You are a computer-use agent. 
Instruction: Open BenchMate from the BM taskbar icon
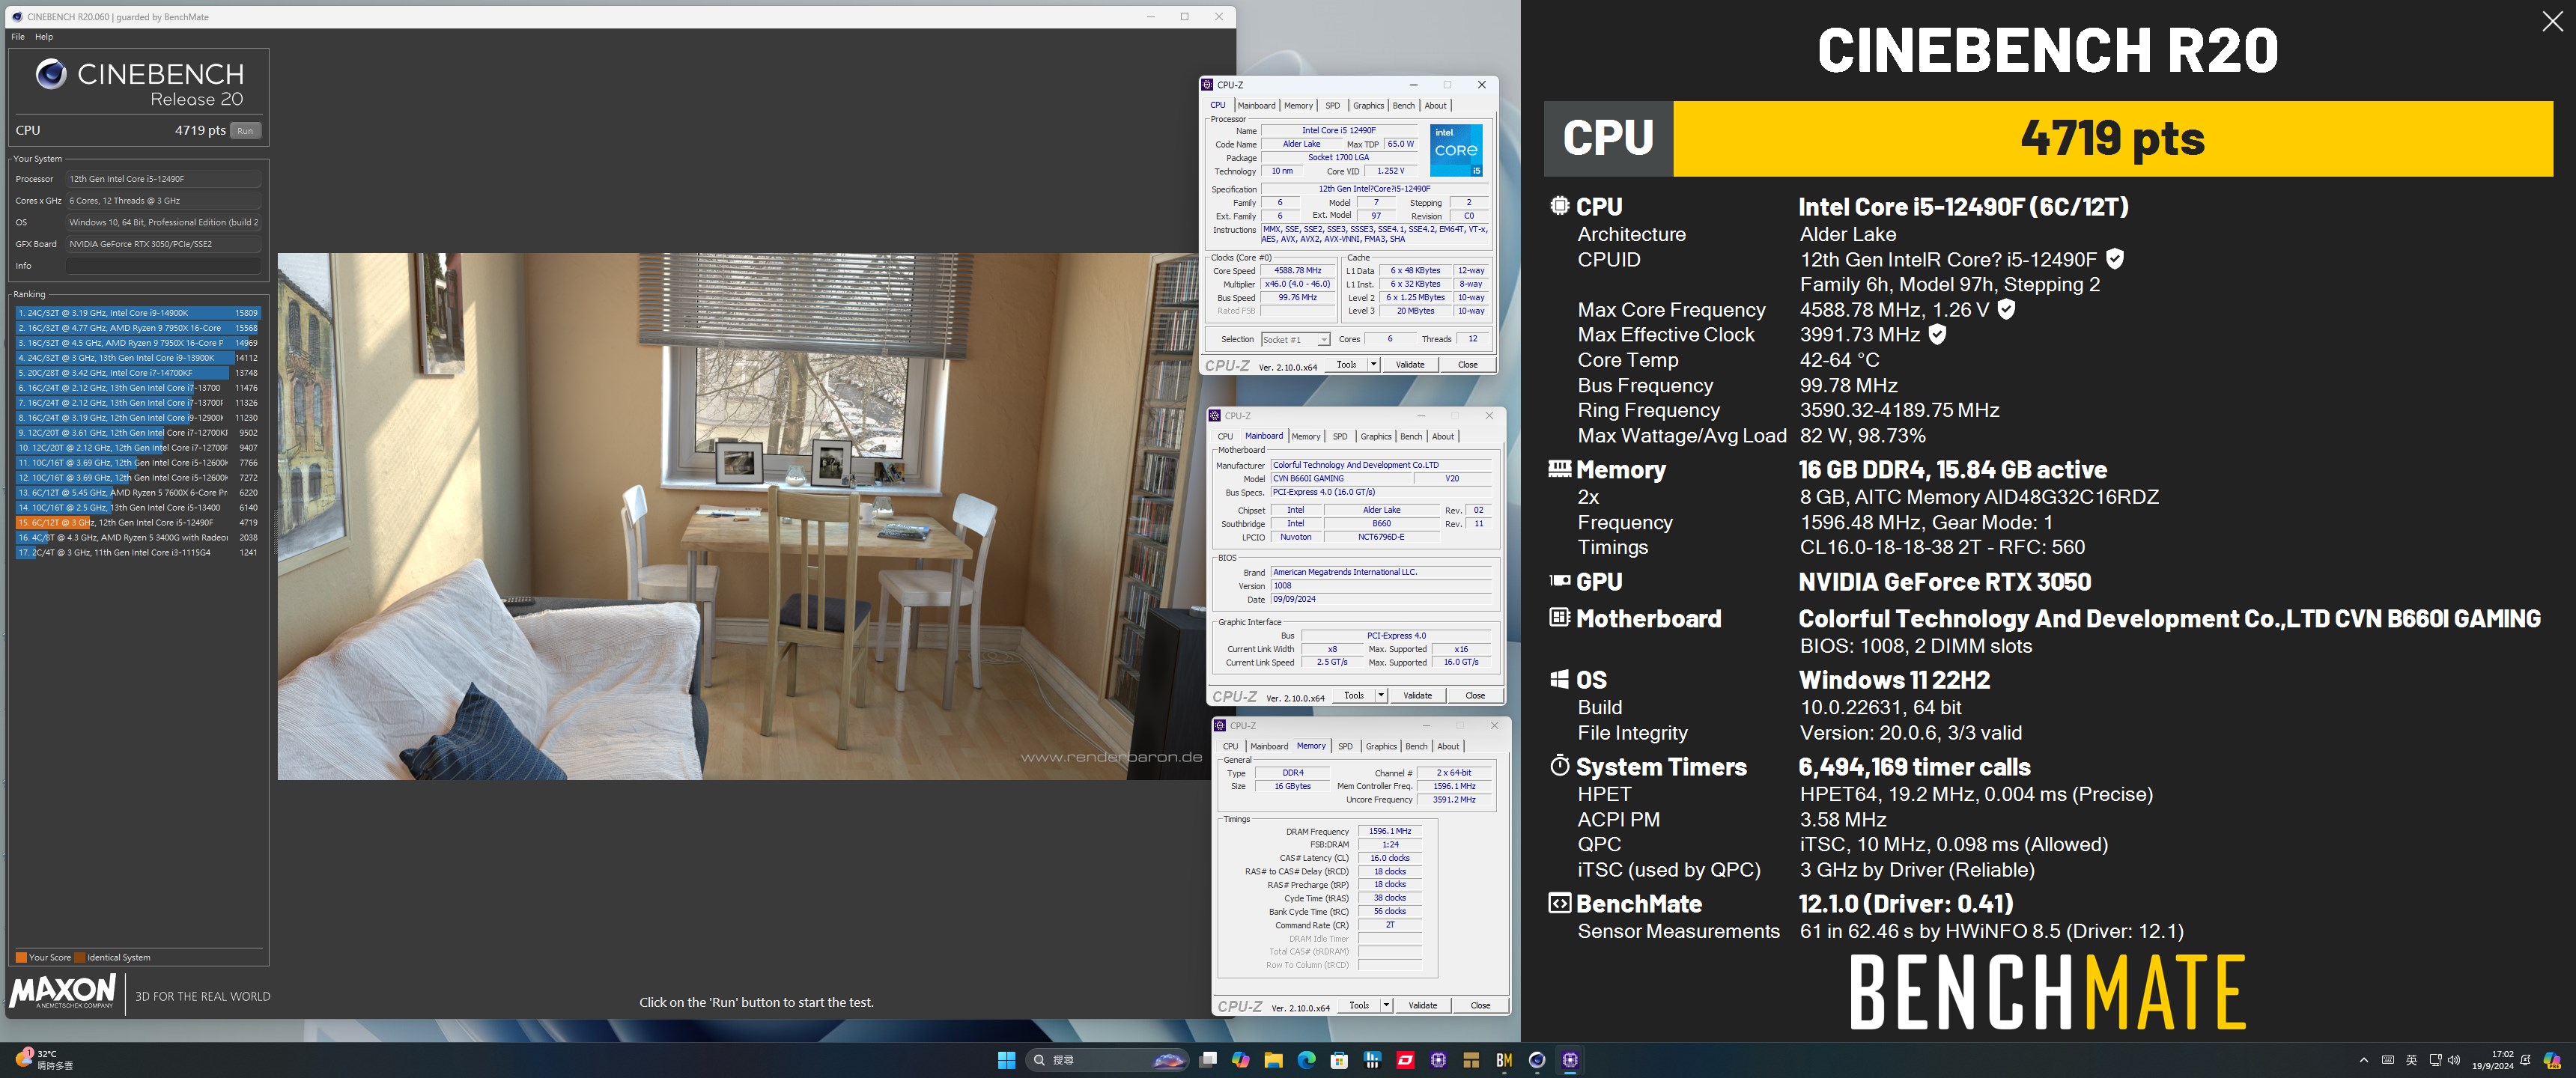point(1504,1060)
